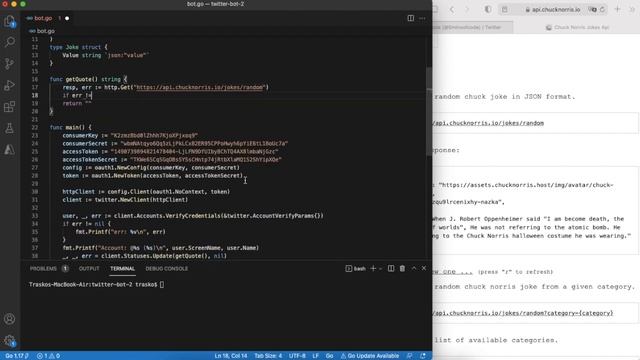This screenshot has width=640, height=360.
Task: Select Chuck Norris Jokes Api Safari tab
Action: 577,27
